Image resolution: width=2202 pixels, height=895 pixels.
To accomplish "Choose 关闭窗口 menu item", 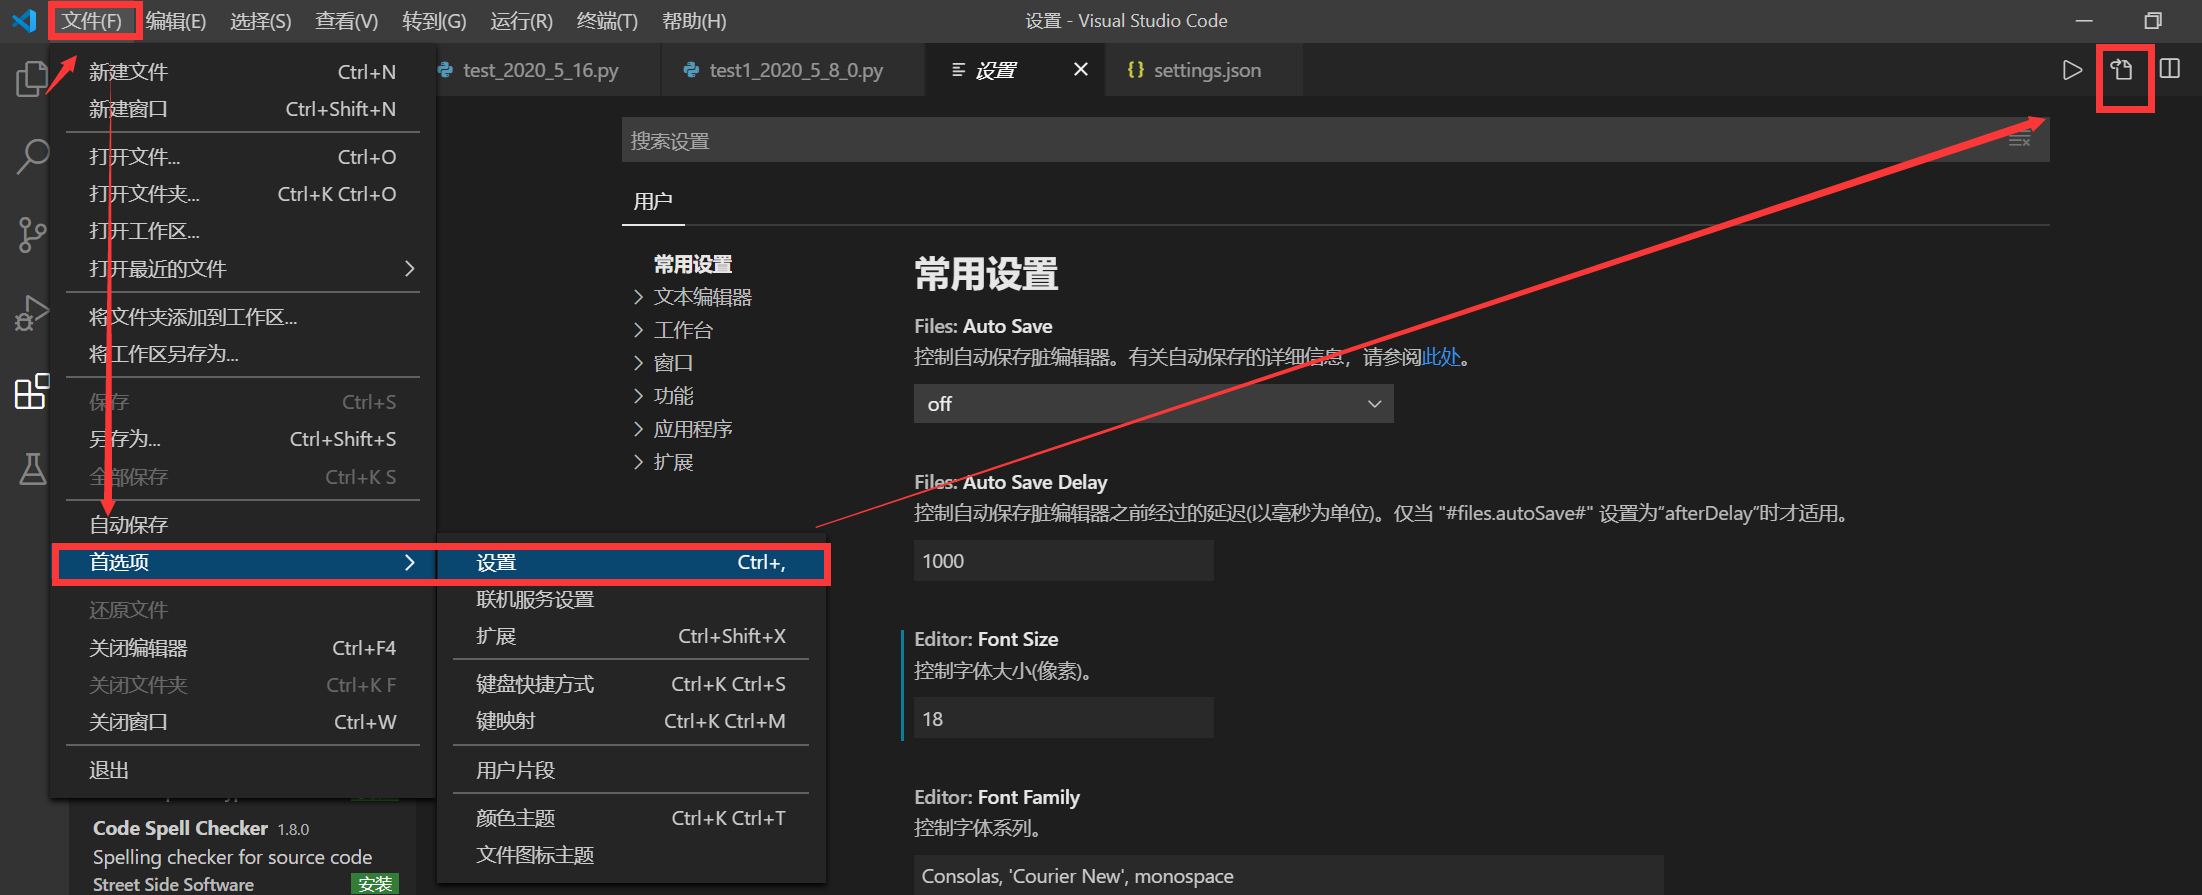I will point(242,722).
